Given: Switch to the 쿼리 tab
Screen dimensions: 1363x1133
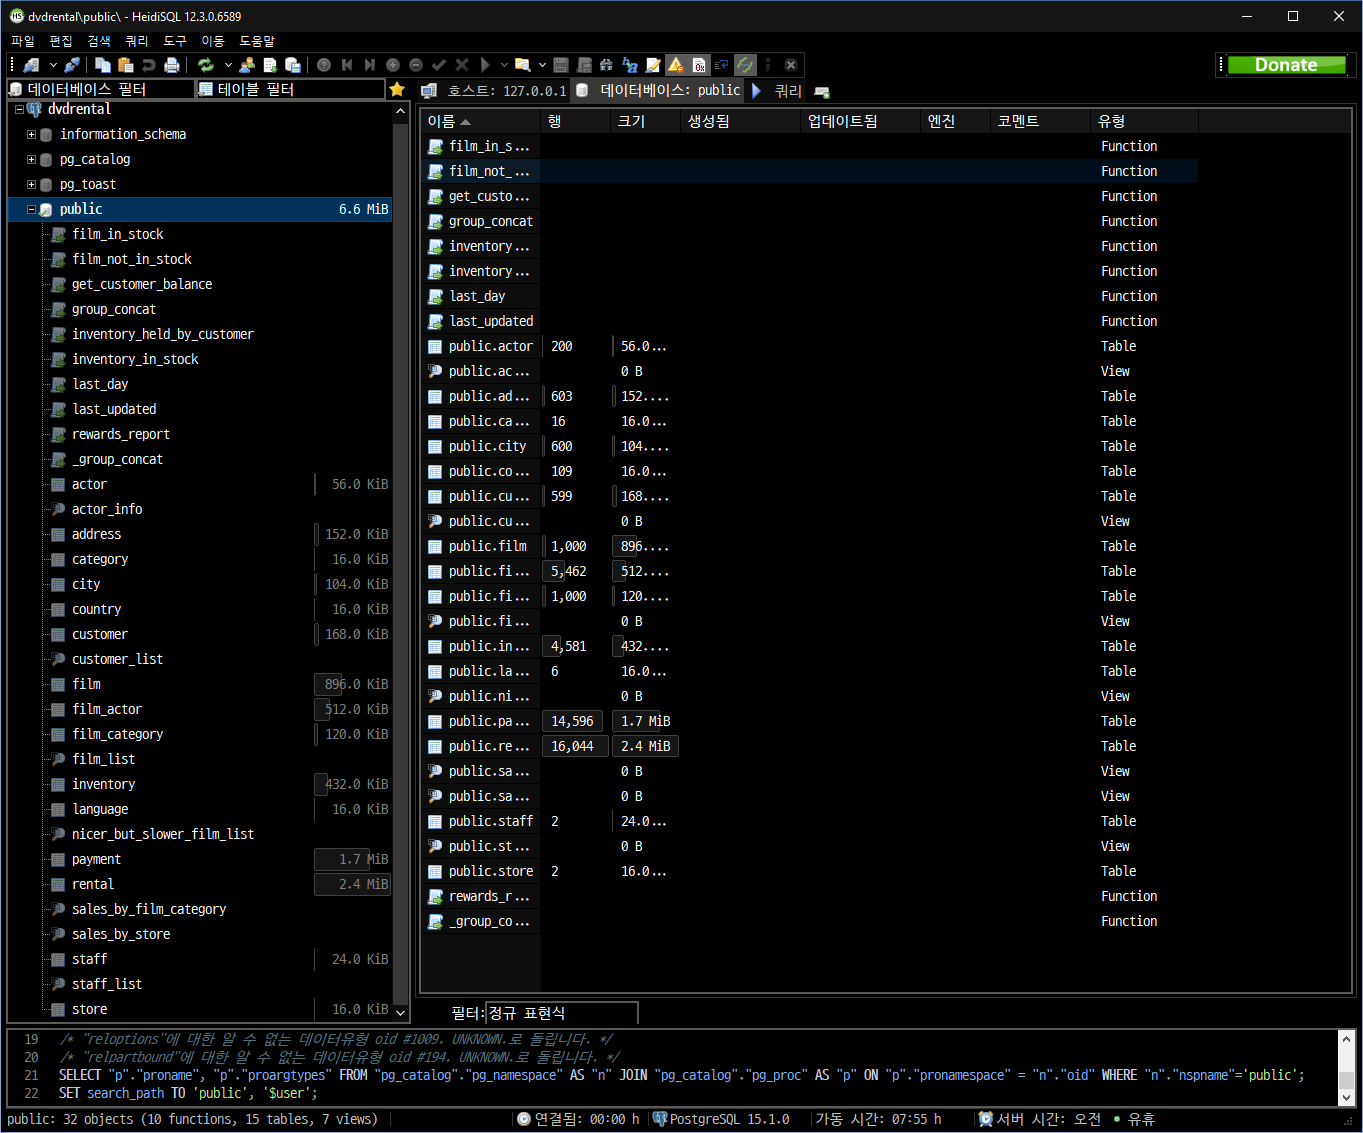Looking at the screenshot, I should click(776, 90).
